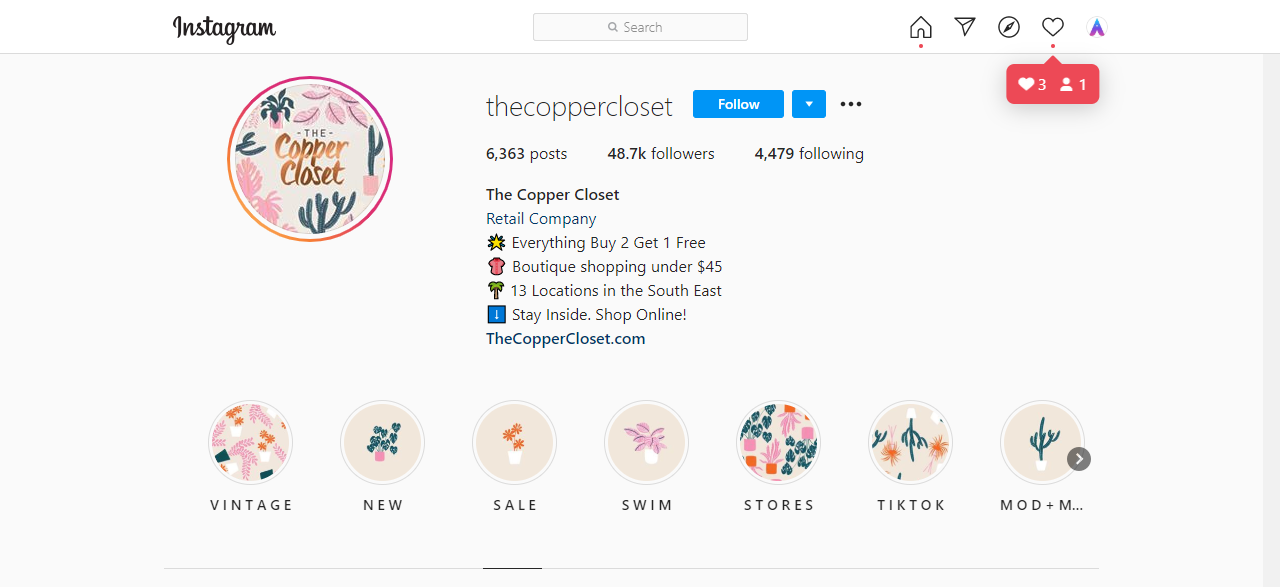Screen dimensions: 1280x587
Task: Open the VINTAGE story highlight
Action: (x=251, y=443)
